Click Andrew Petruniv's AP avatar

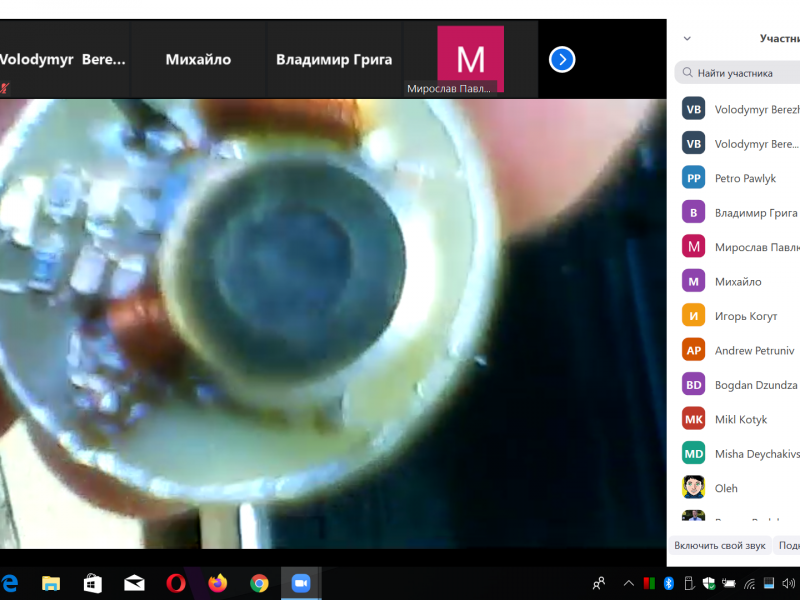pos(694,350)
